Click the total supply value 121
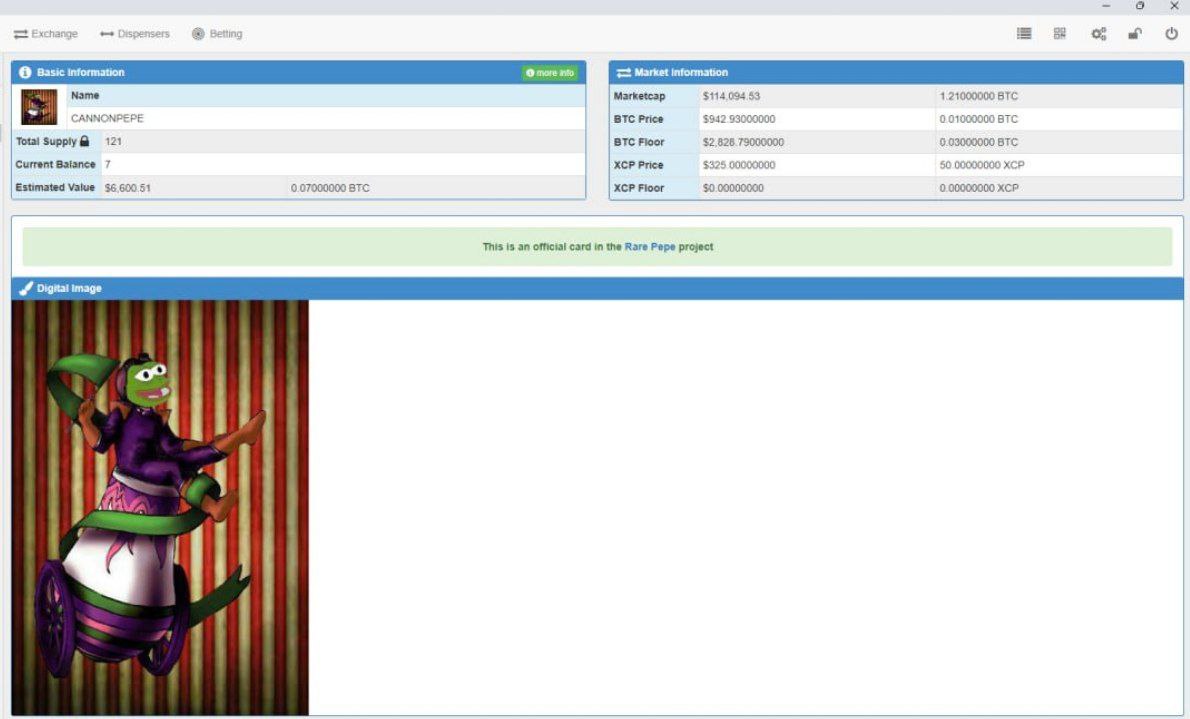 (x=113, y=141)
